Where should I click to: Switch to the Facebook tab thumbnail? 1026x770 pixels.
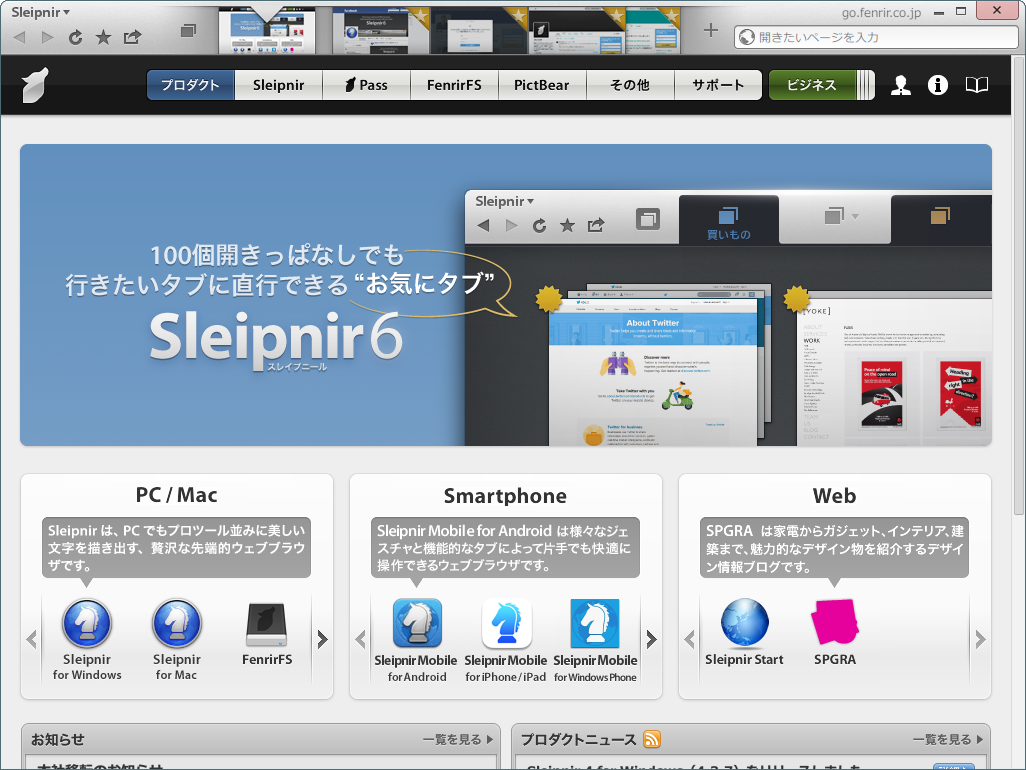tap(381, 31)
